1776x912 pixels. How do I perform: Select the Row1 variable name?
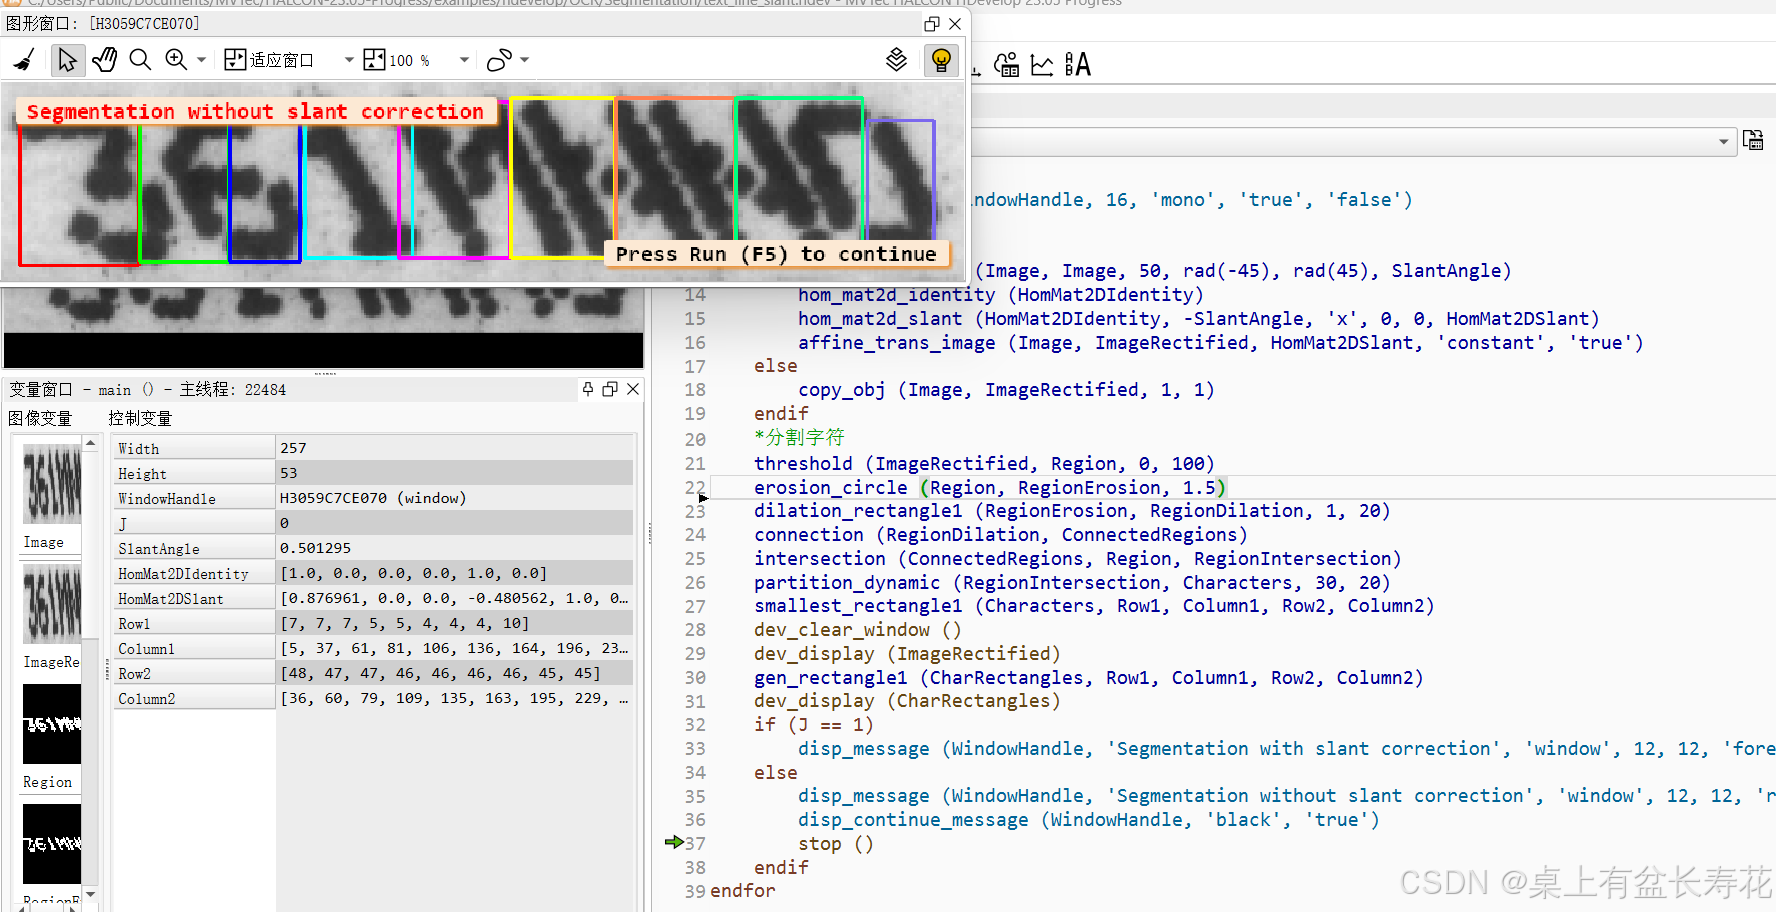(134, 624)
